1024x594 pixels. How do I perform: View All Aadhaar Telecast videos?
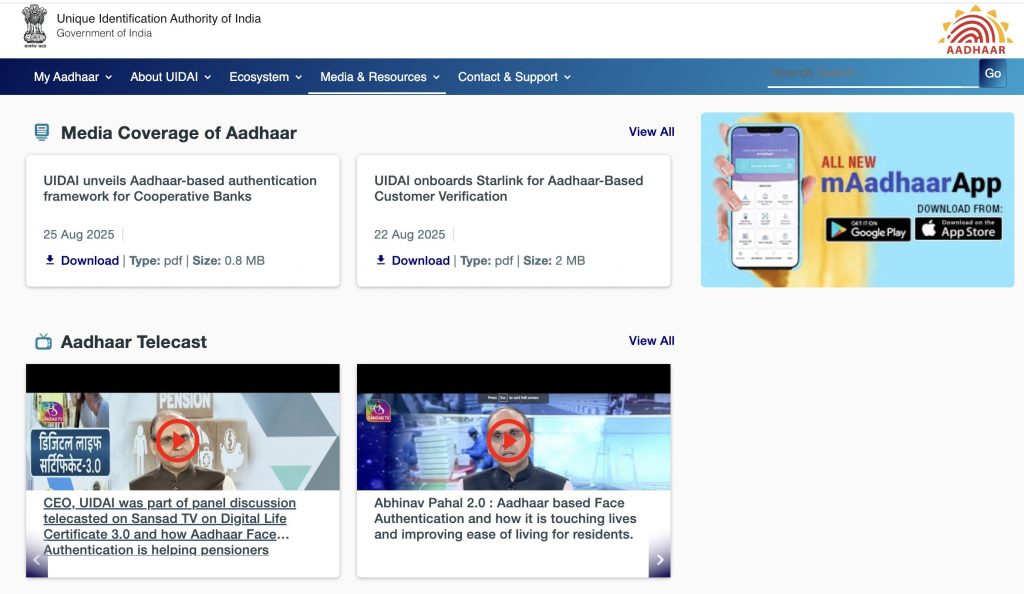(x=651, y=341)
